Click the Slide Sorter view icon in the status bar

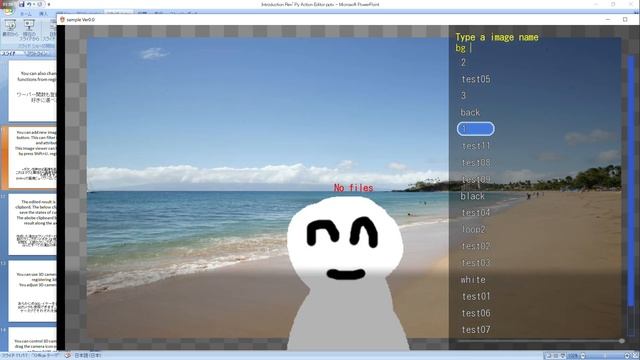click(x=556, y=356)
